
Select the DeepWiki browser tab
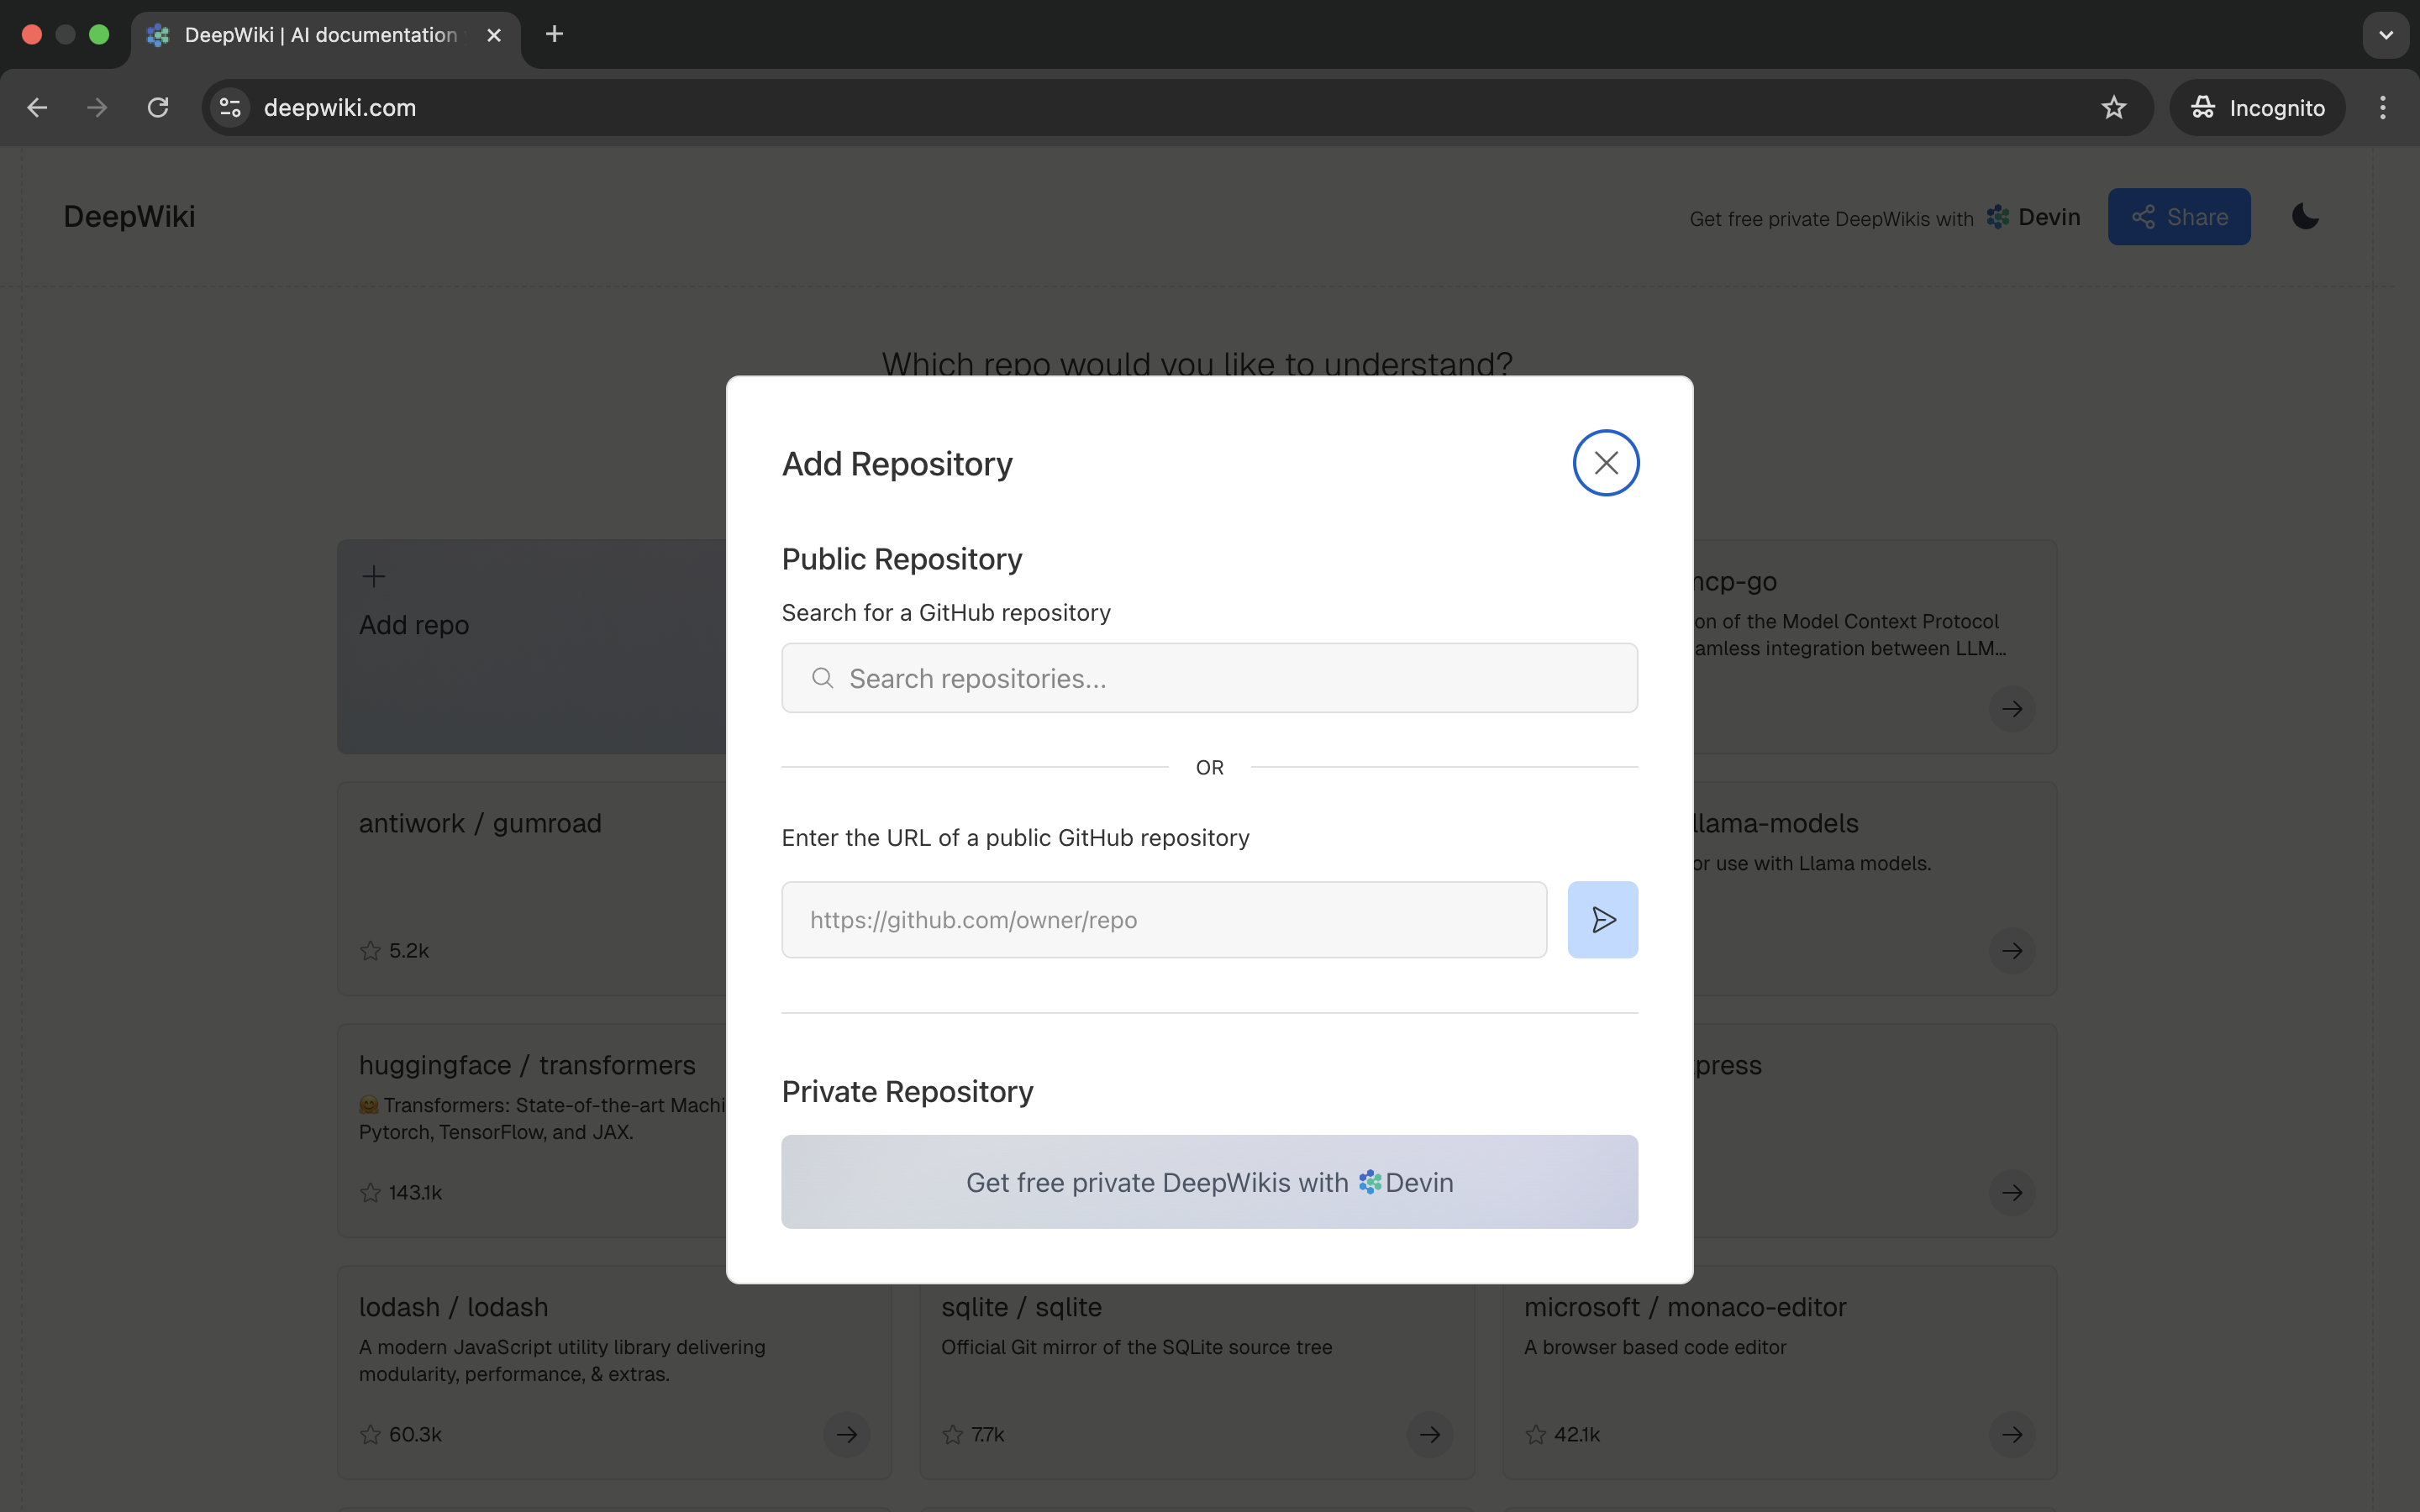tap(320, 35)
